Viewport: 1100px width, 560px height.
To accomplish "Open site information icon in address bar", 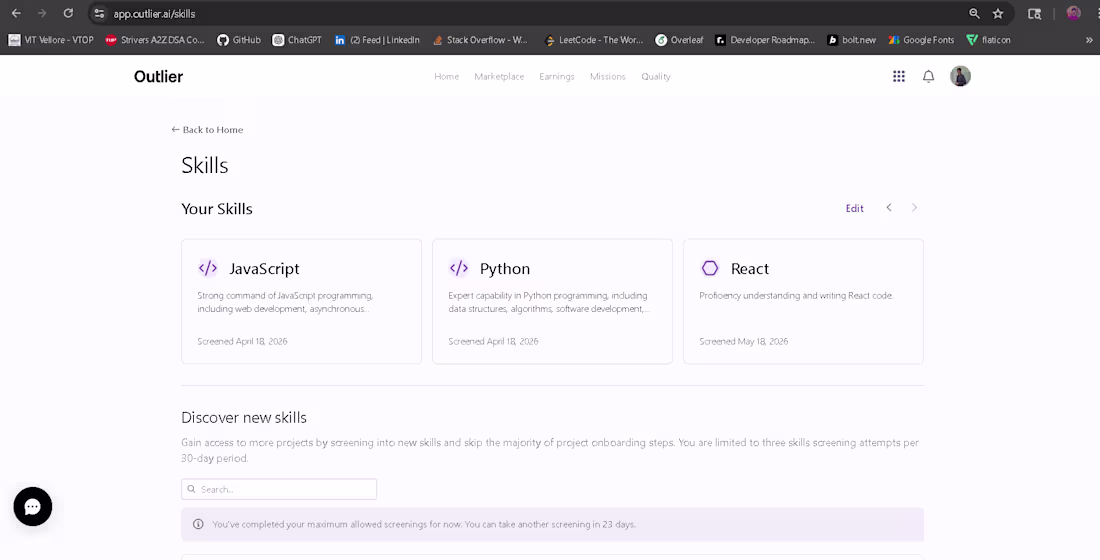I will pyautogui.click(x=100, y=13).
